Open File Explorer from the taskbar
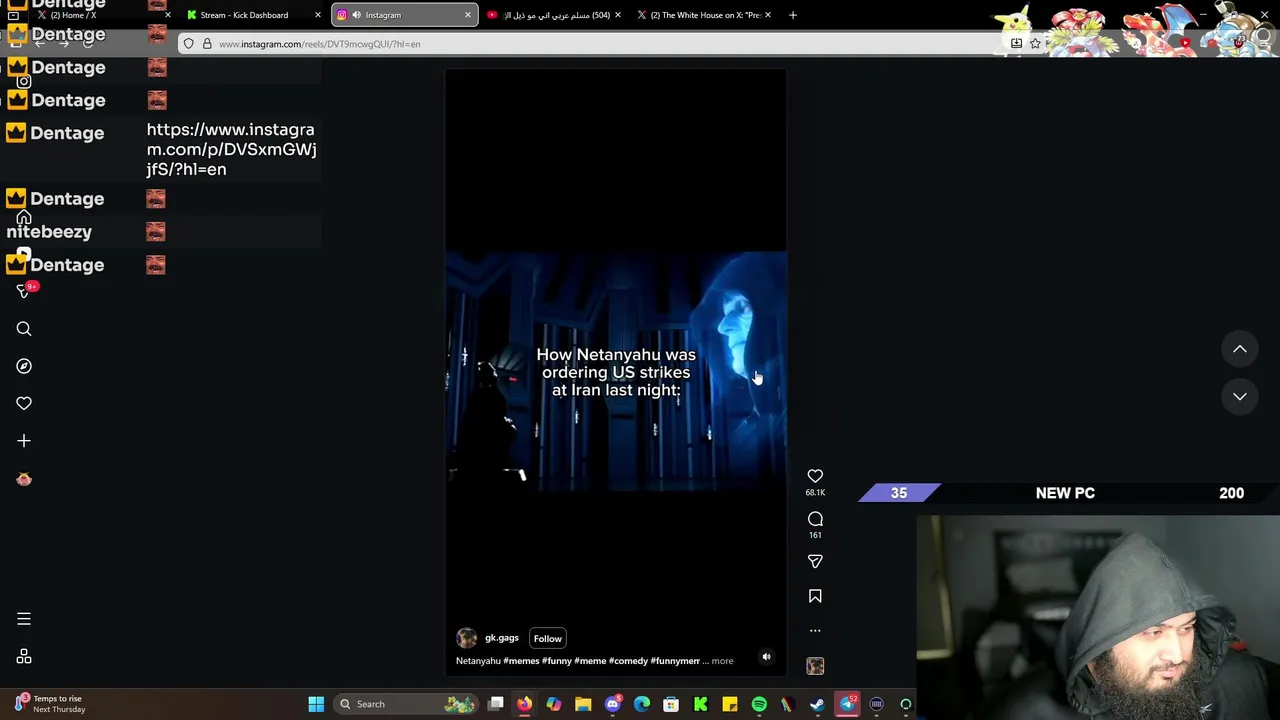 click(x=583, y=704)
